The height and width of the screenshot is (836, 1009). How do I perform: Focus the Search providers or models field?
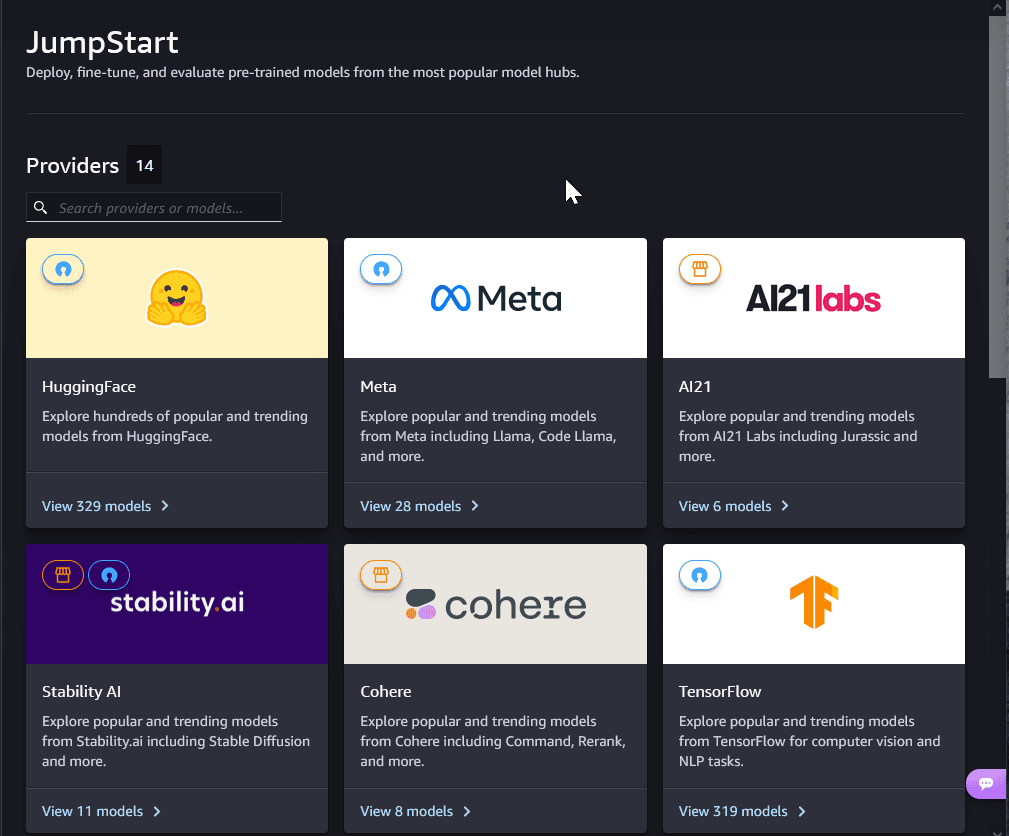coord(154,207)
